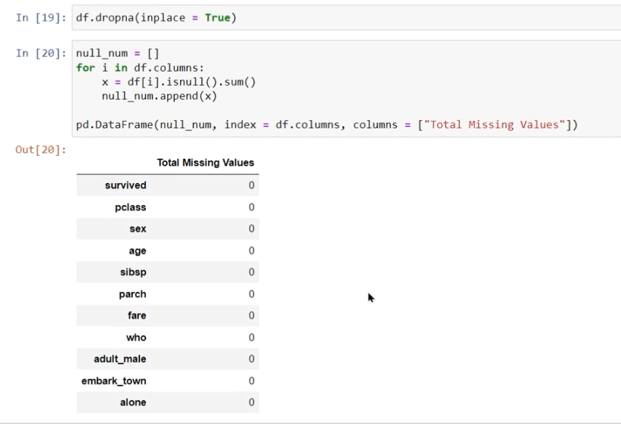Click the Total Missing Values column header
Viewport: 621px width, 424px height.
coord(205,162)
